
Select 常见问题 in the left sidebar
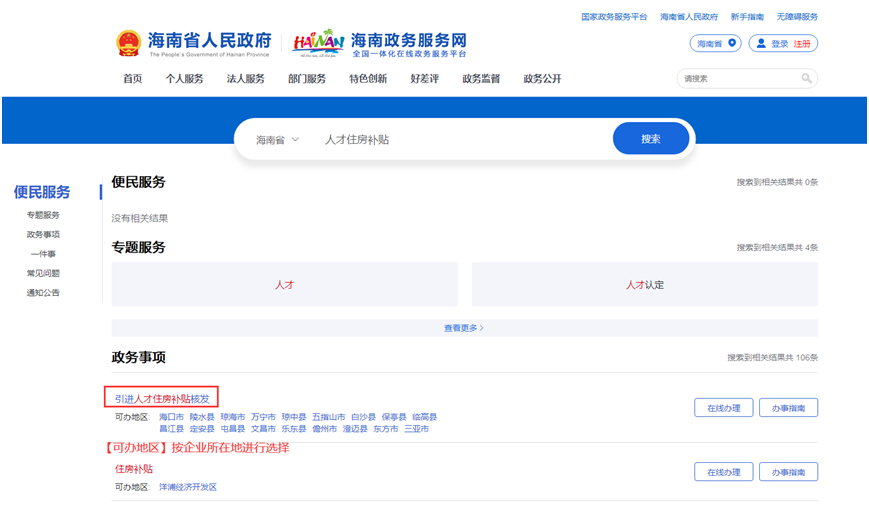coord(43,273)
